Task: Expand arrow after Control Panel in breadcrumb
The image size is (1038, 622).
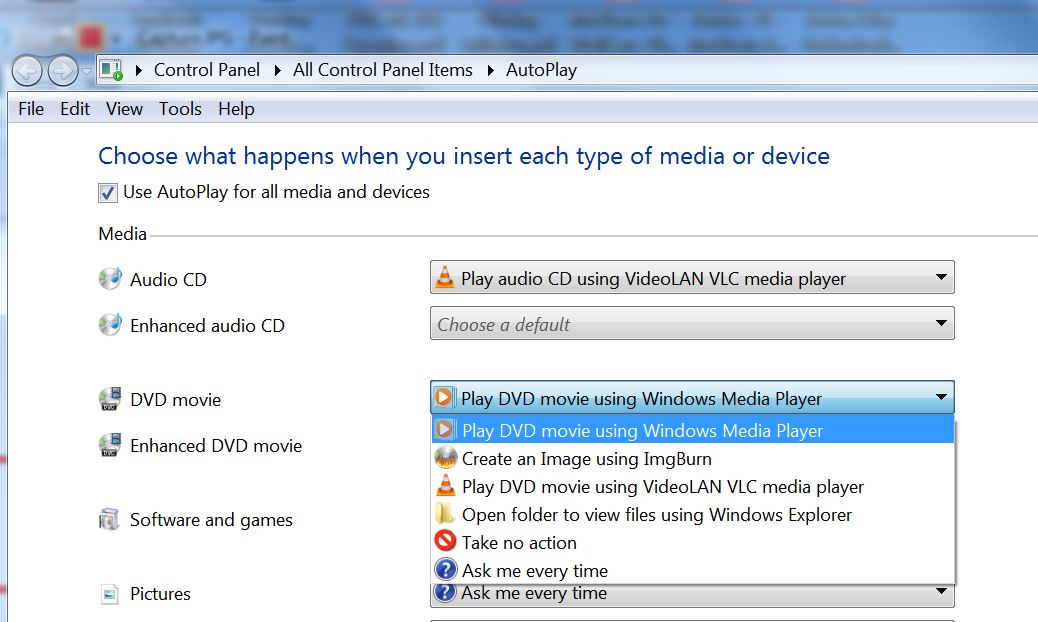Action: coord(277,70)
